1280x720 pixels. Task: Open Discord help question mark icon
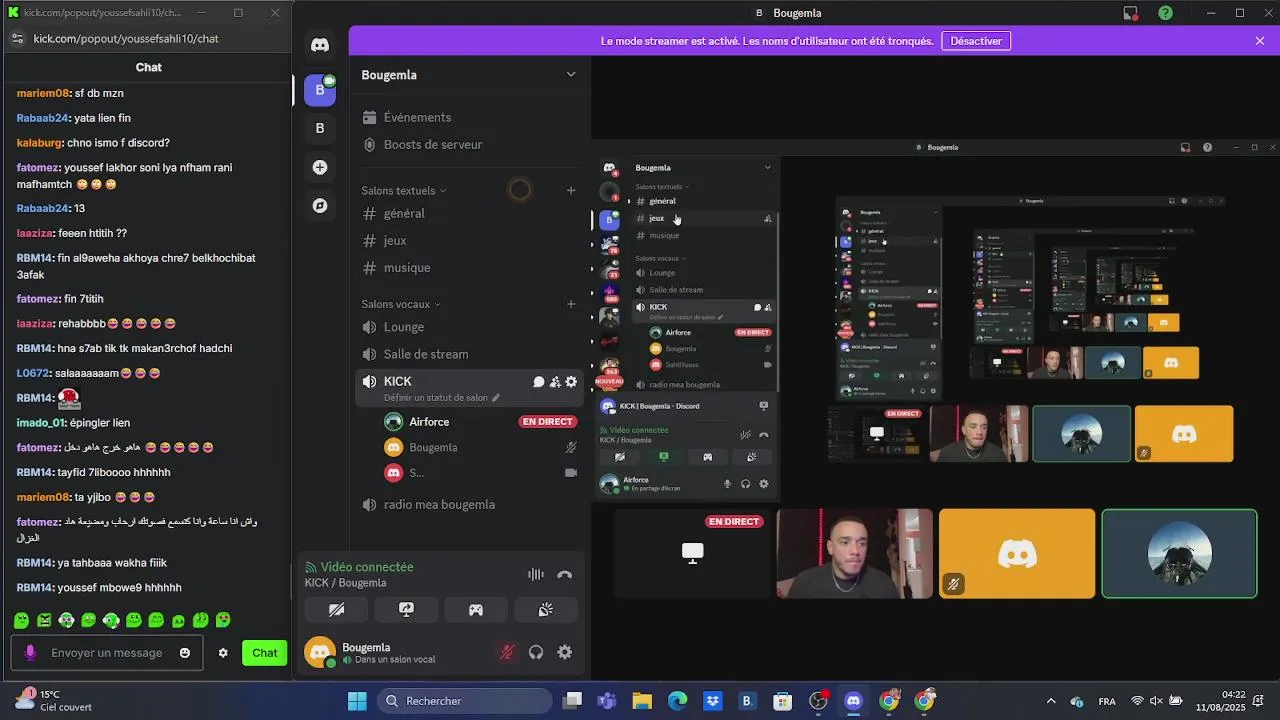tap(1166, 13)
